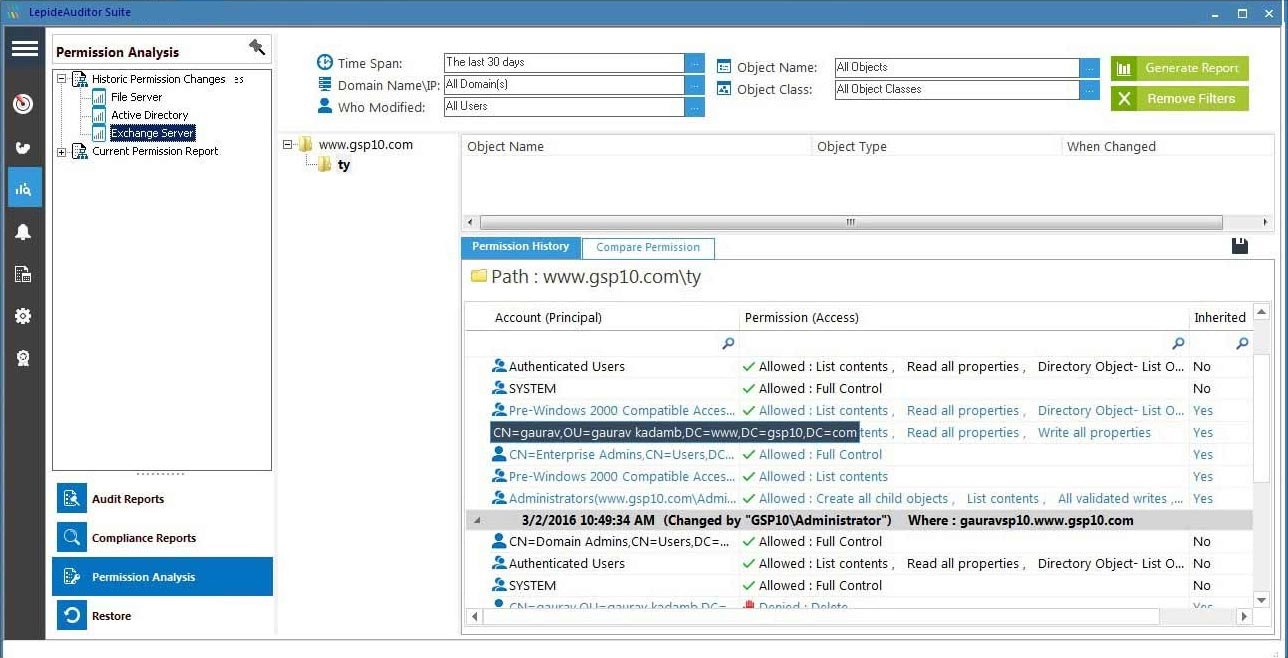Image resolution: width=1288 pixels, height=658 pixels.
Task: Select the Radar/Dashboard icon in sidebar
Action: 24,103
